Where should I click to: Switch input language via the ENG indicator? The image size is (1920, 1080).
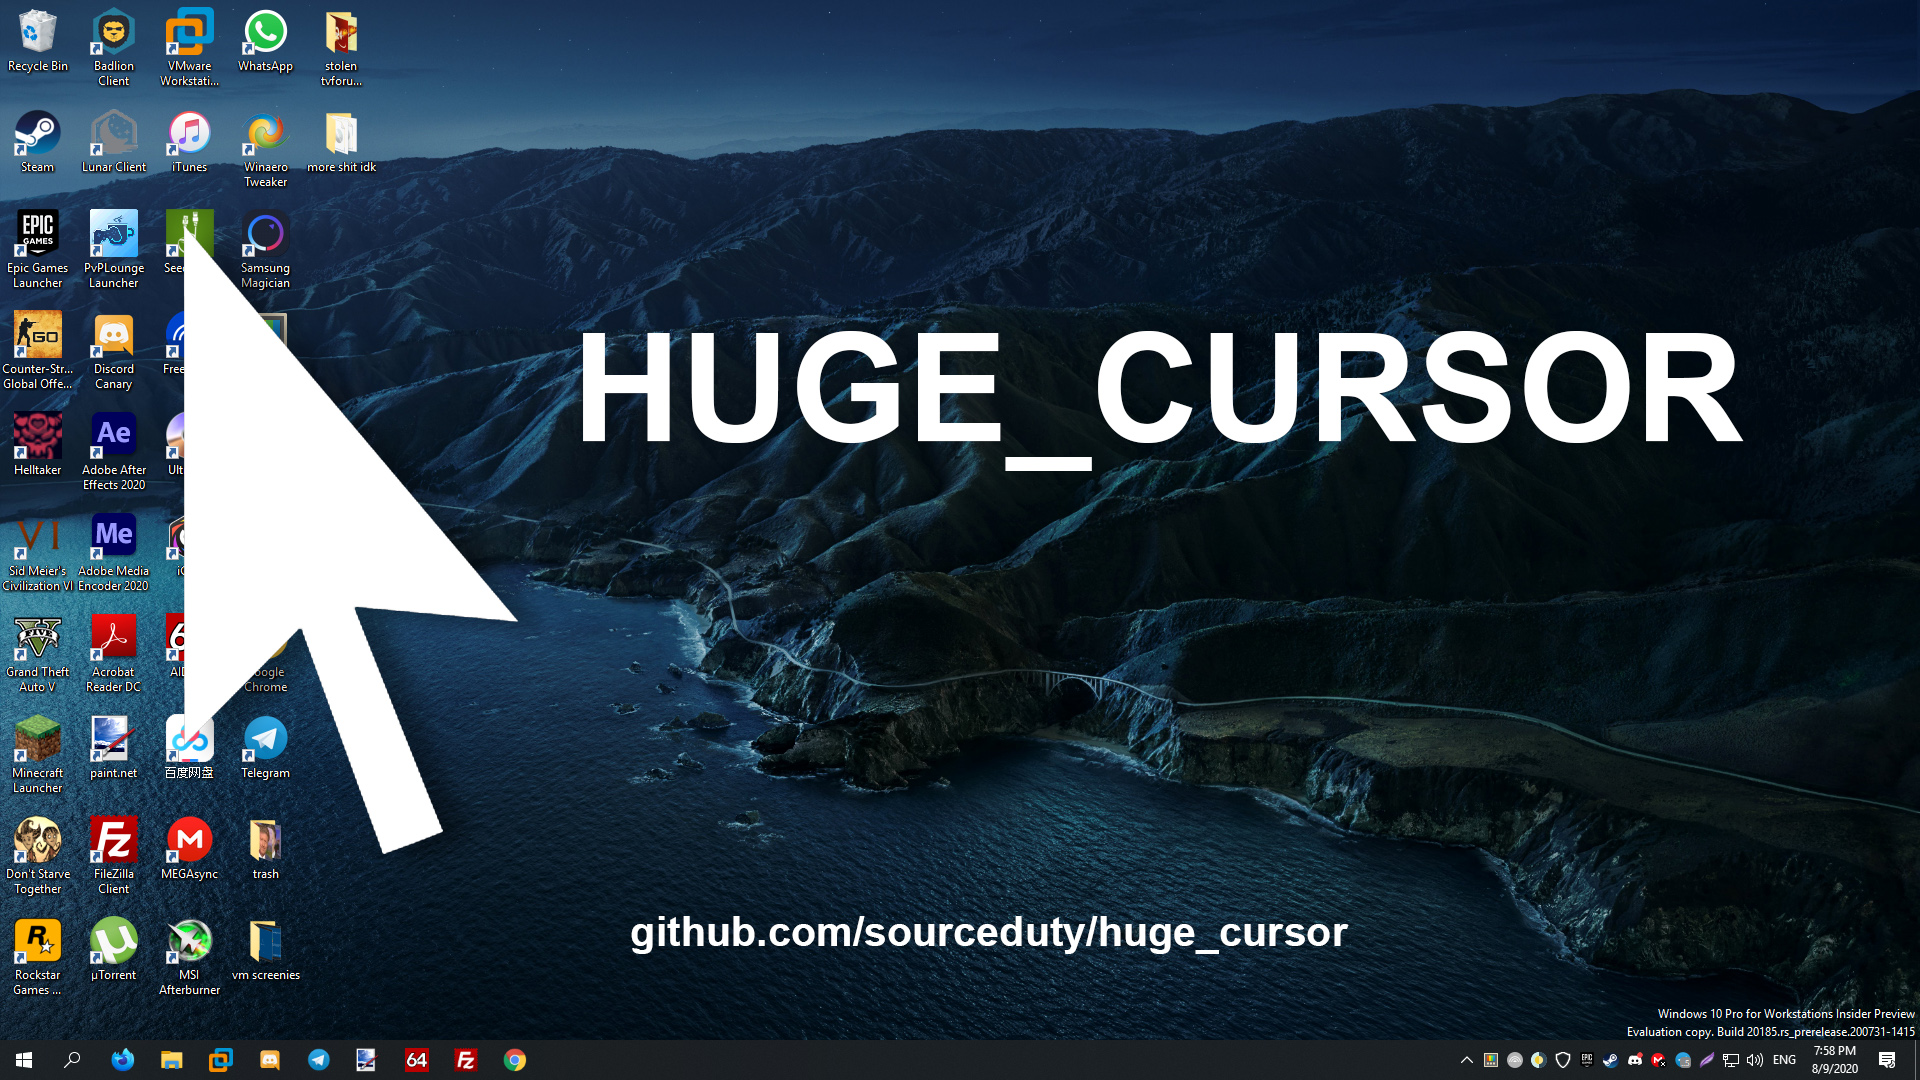coord(1784,1059)
